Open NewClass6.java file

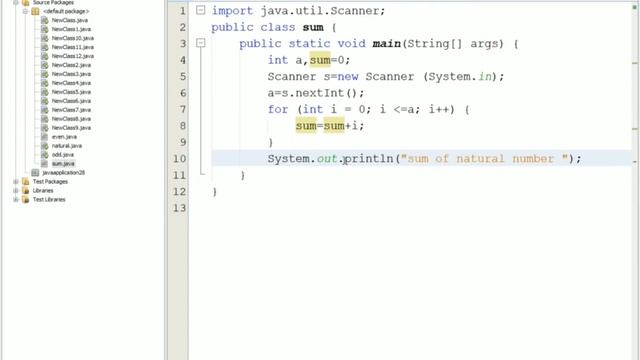point(71,101)
